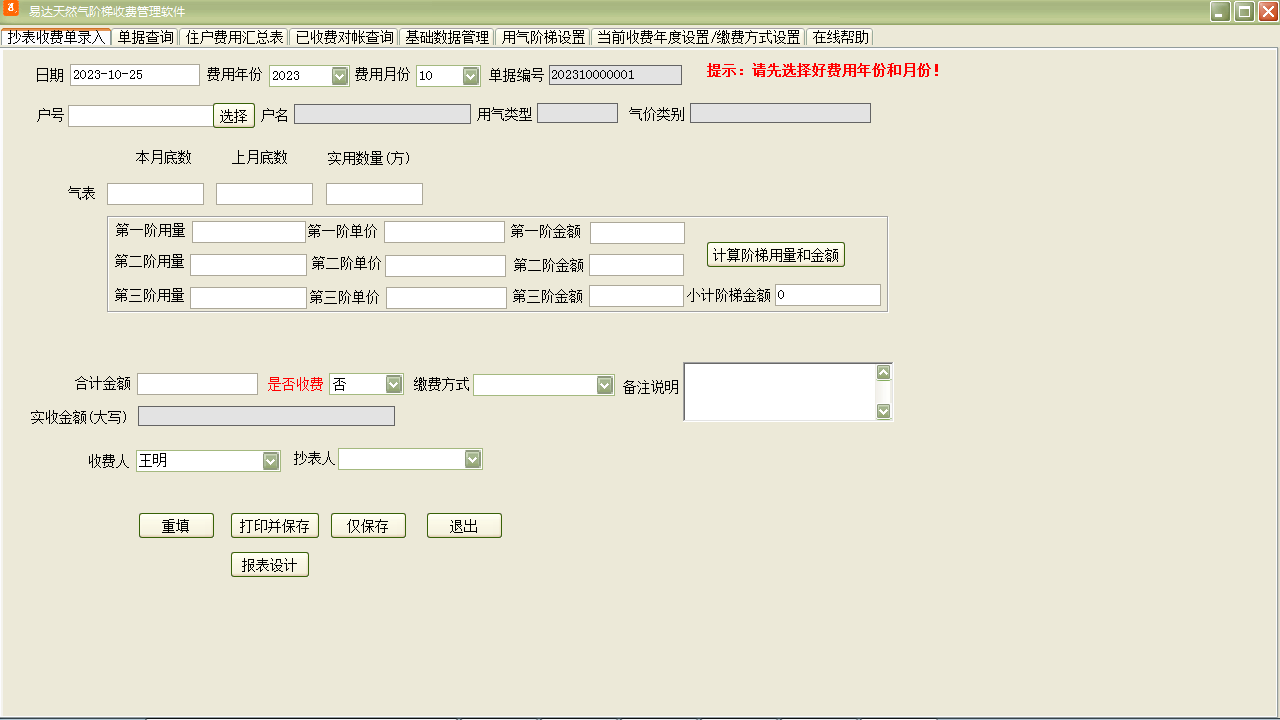
Task: Minimize the application window
Action: pos(1220,11)
